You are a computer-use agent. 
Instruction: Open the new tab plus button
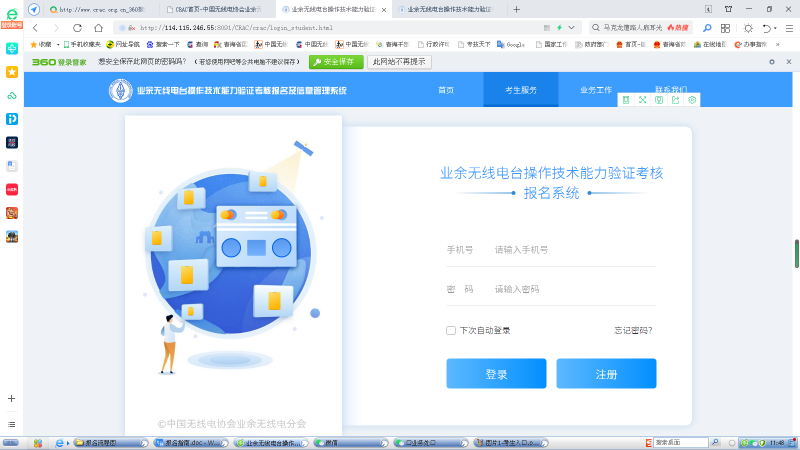point(516,9)
